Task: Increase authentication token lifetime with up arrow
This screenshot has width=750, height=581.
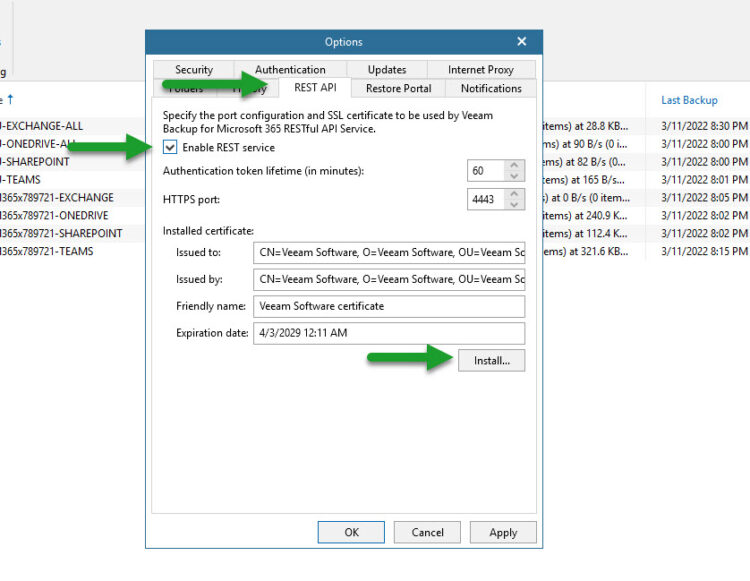Action: pyautogui.click(x=514, y=165)
